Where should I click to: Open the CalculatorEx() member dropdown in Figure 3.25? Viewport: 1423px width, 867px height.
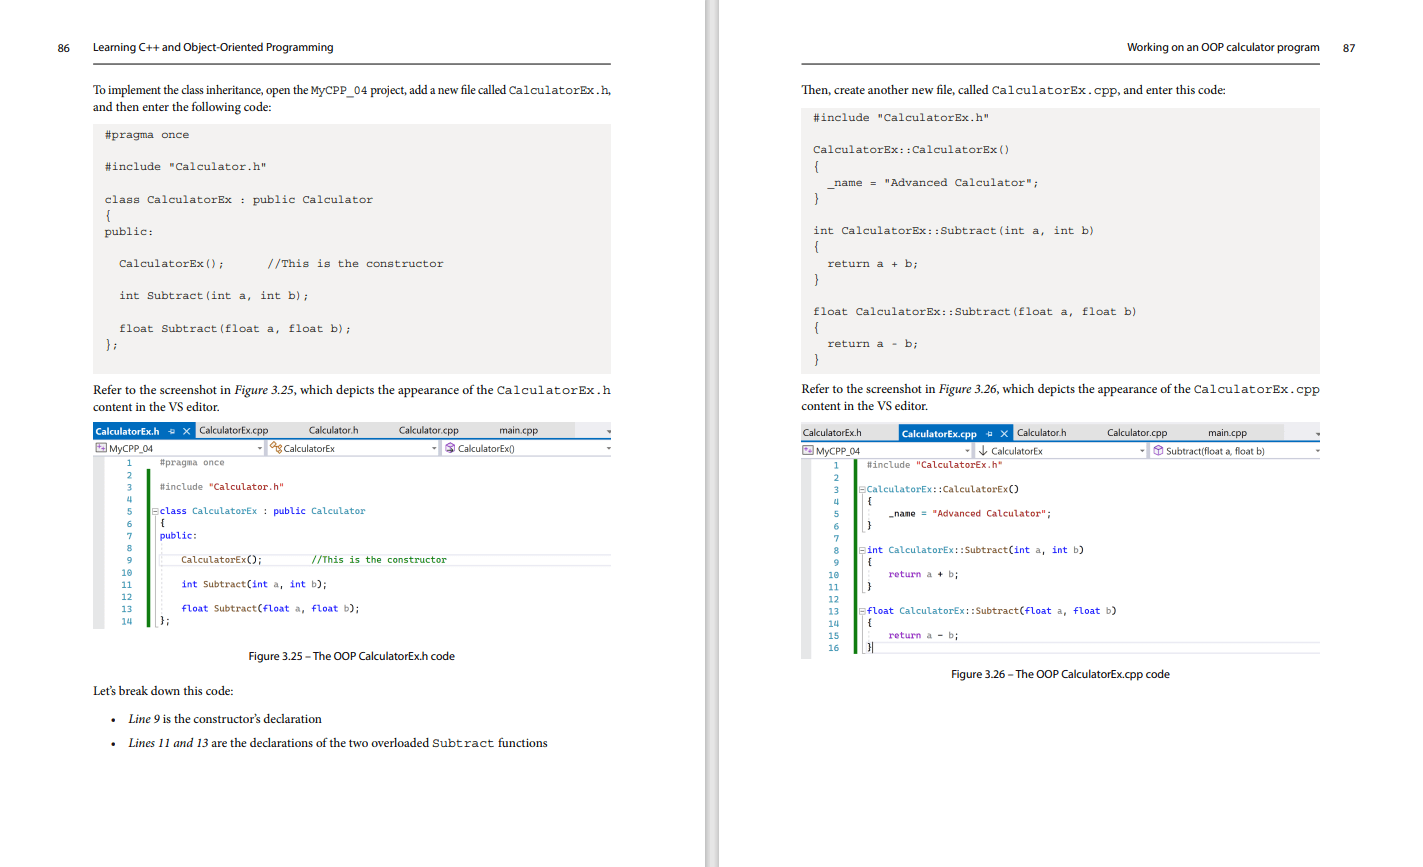pos(608,448)
